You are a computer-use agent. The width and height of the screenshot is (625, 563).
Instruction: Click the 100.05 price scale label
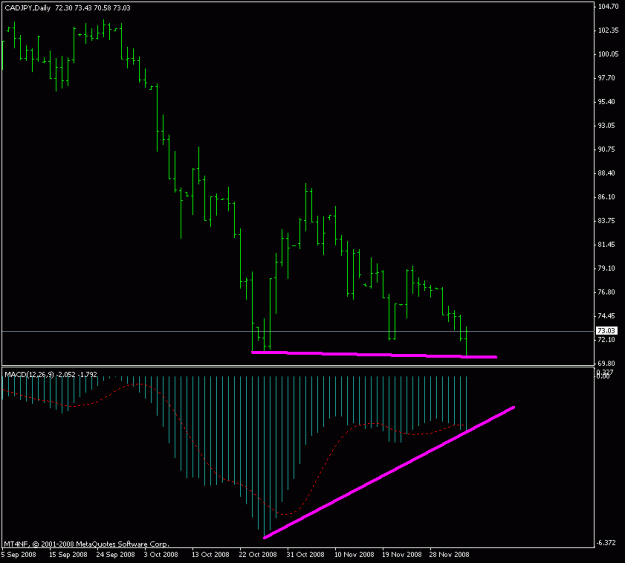click(606, 54)
